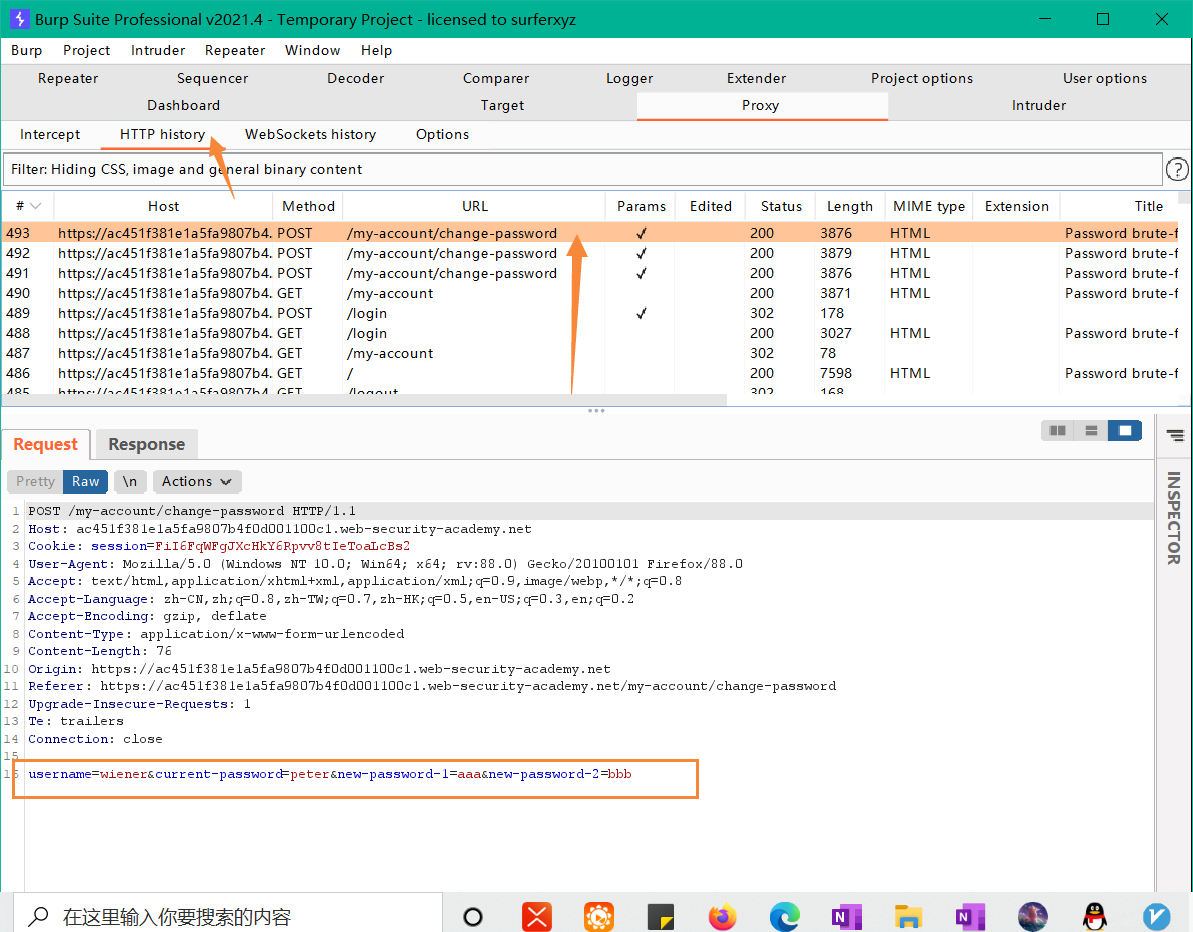1193x932 pixels.
Task: Open the Help menu
Action: click(376, 50)
